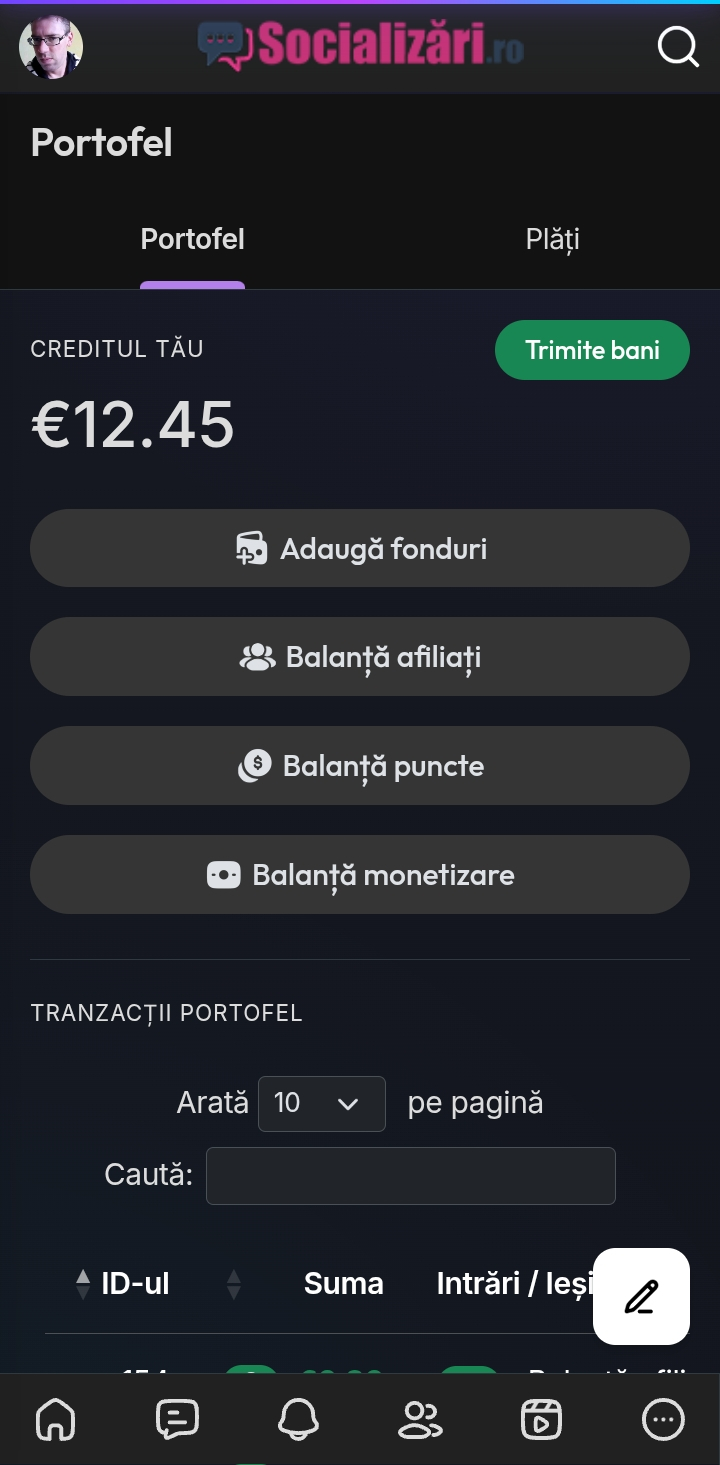The width and height of the screenshot is (720, 1465).
Task: Open messages chat bubble icon
Action: (x=178, y=1419)
